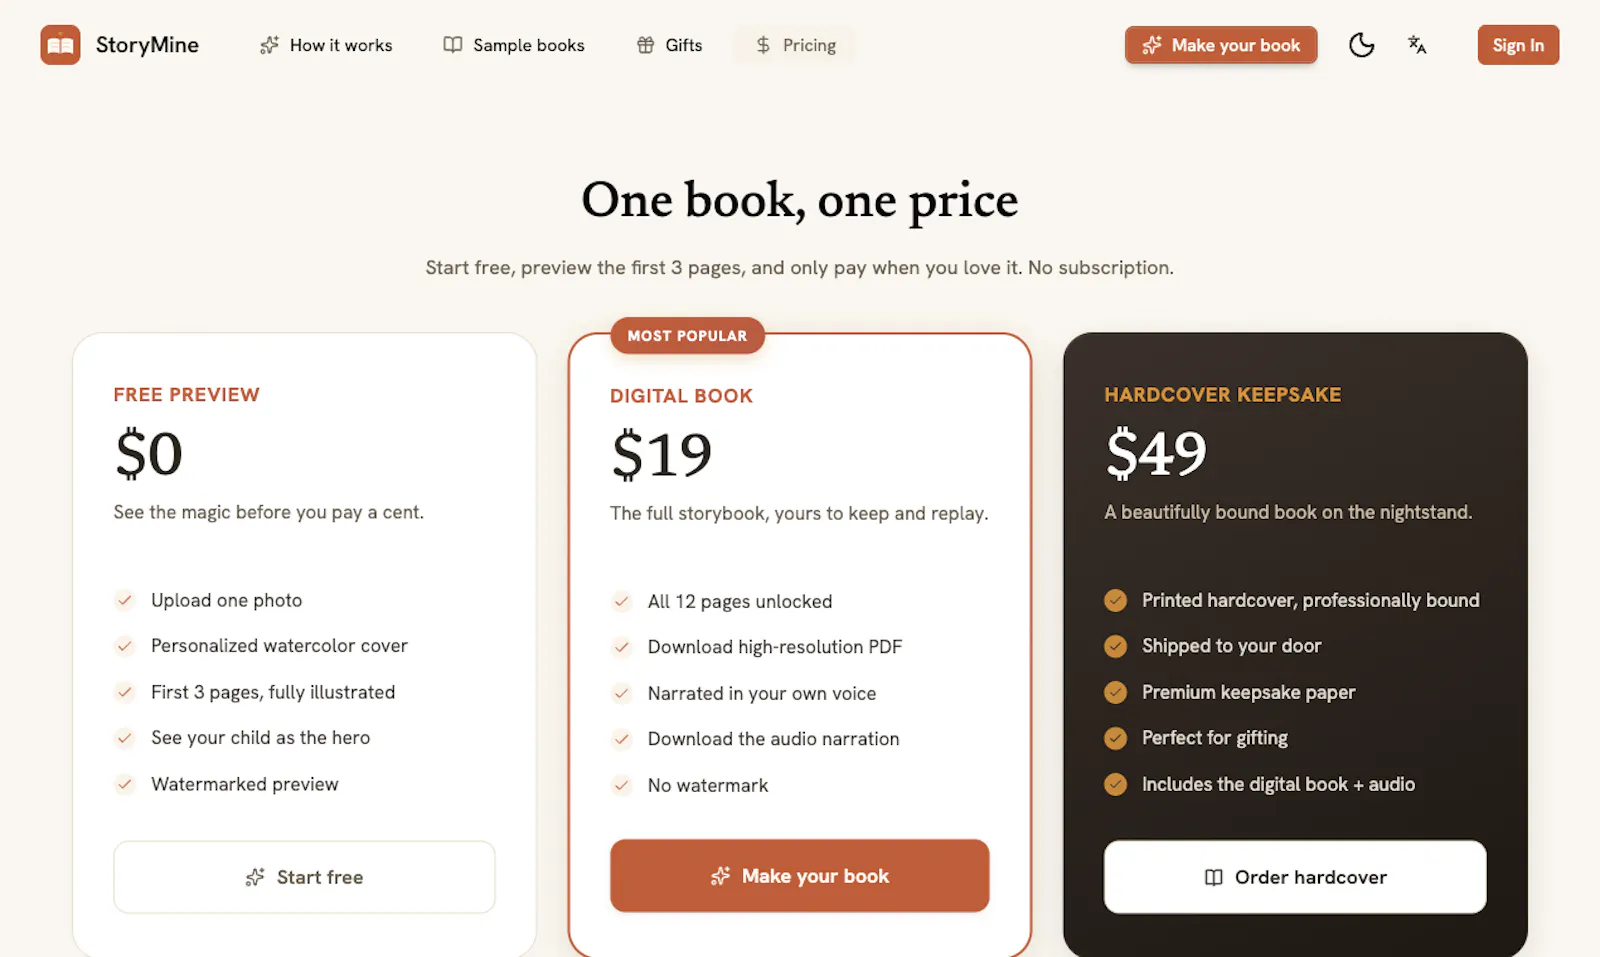The width and height of the screenshot is (1600, 957).
Task: Open the Pricing nav item
Action: point(795,45)
